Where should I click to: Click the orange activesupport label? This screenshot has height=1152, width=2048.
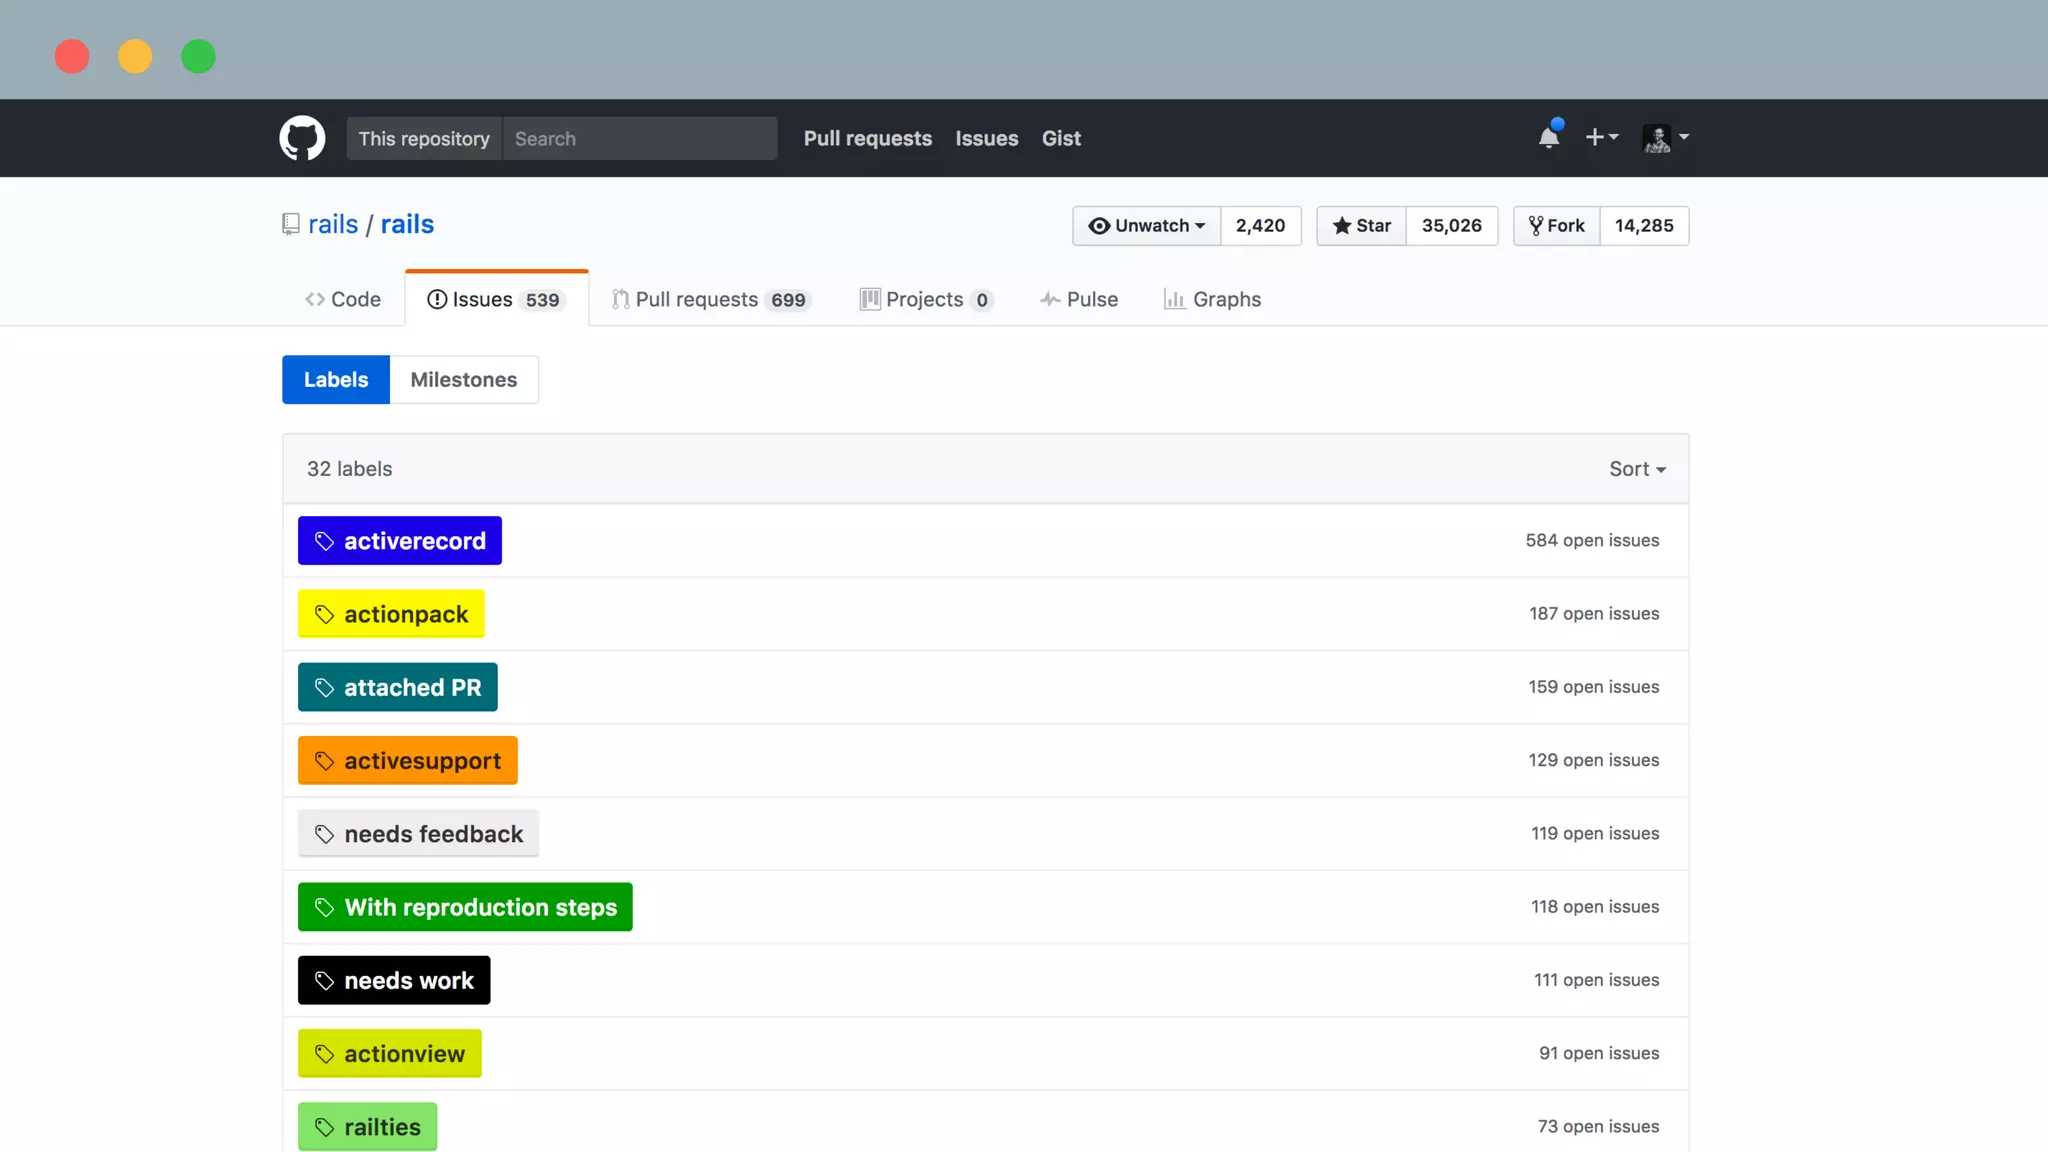tap(408, 761)
